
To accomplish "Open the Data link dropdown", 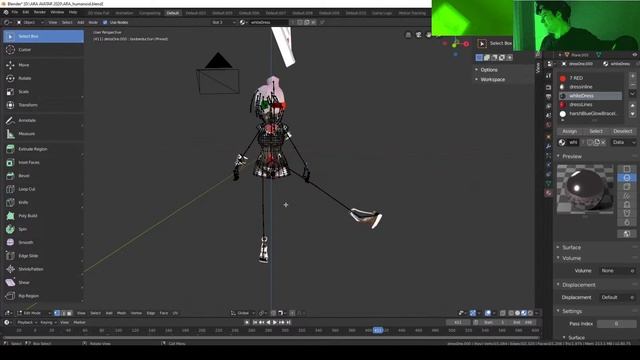I will pos(623,142).
